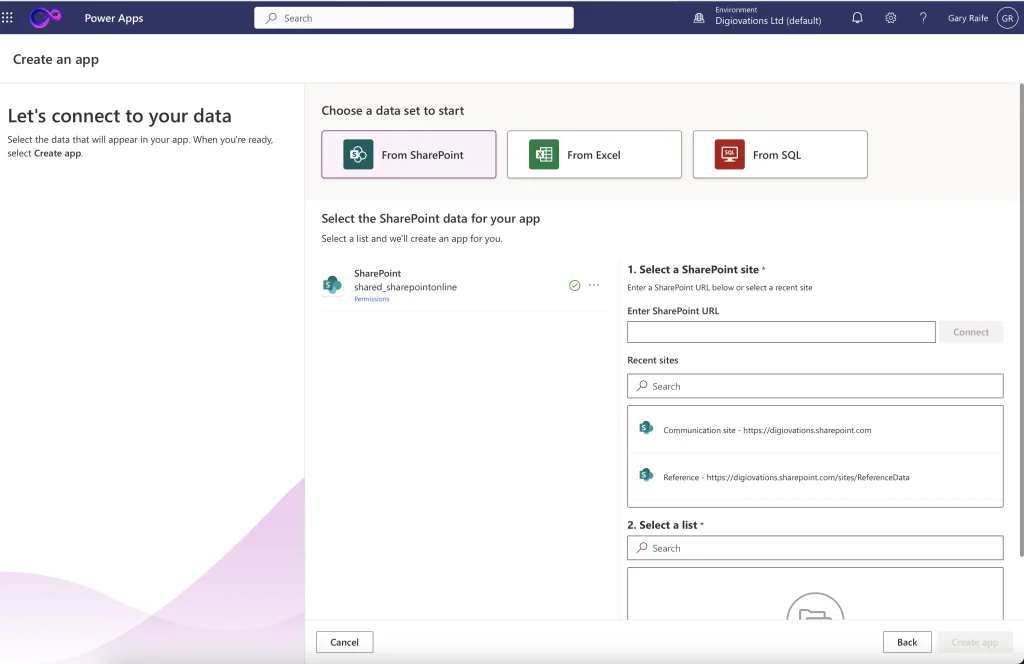Screen dimensions: 1024x664
Task: Select the From SharePoint data option
Action: [408, 155]
